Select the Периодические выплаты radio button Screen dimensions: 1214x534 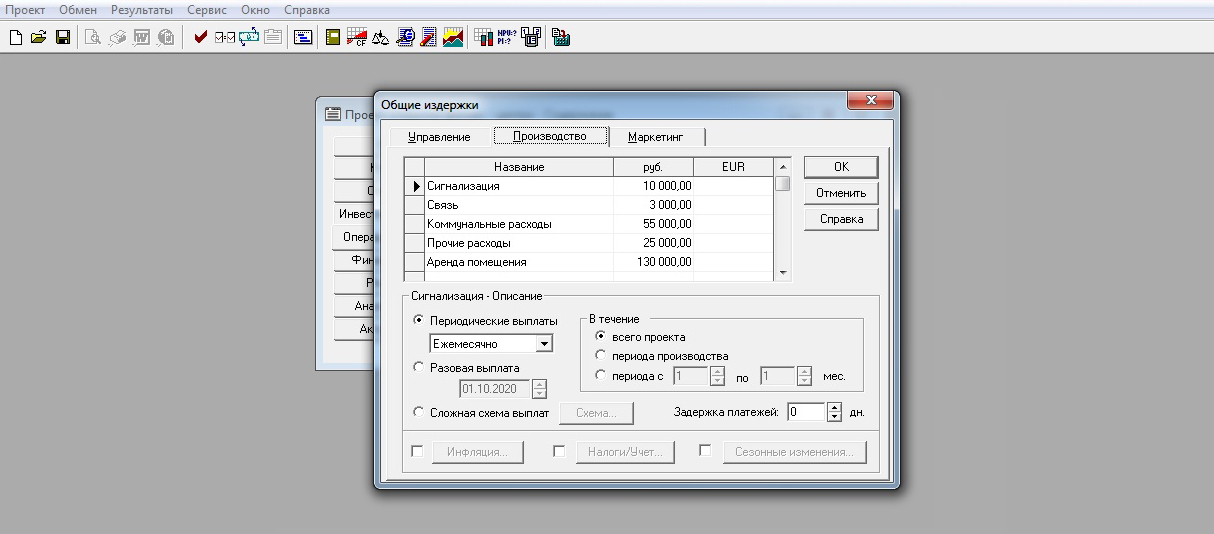(418, 320)
